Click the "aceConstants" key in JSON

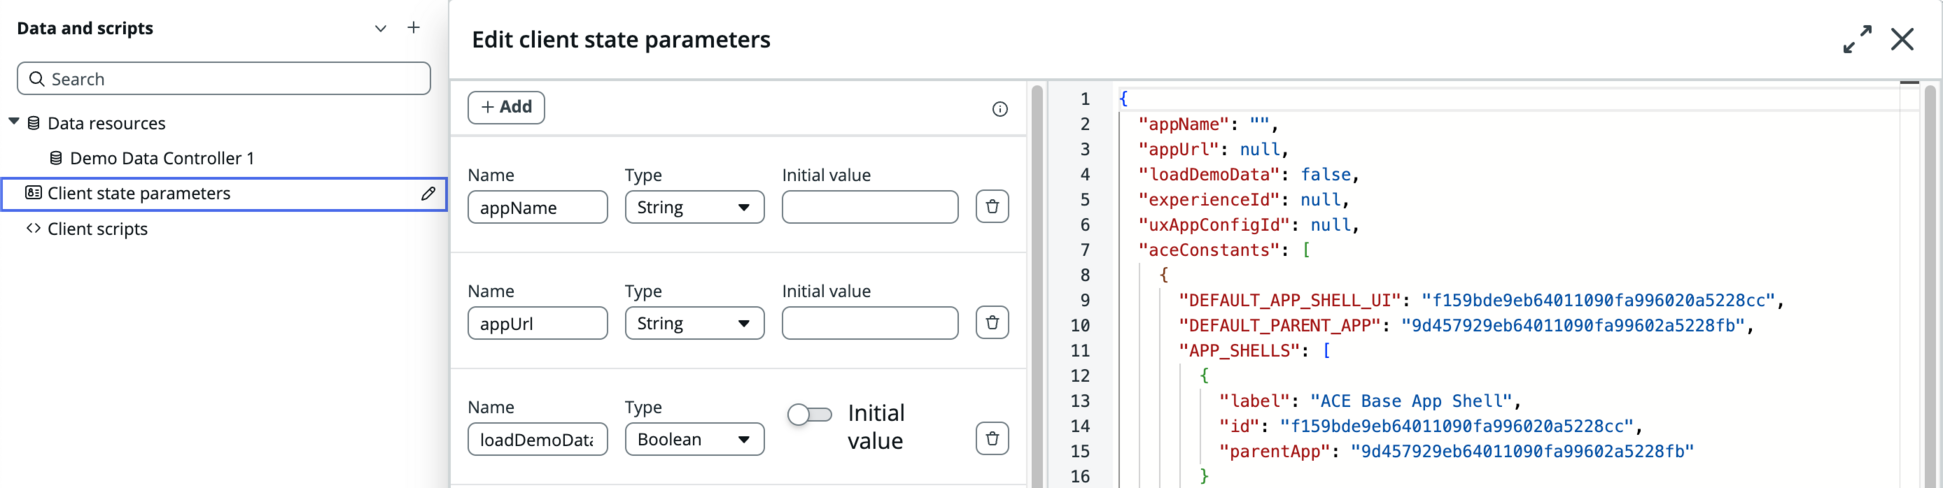tap(1209, 250)
